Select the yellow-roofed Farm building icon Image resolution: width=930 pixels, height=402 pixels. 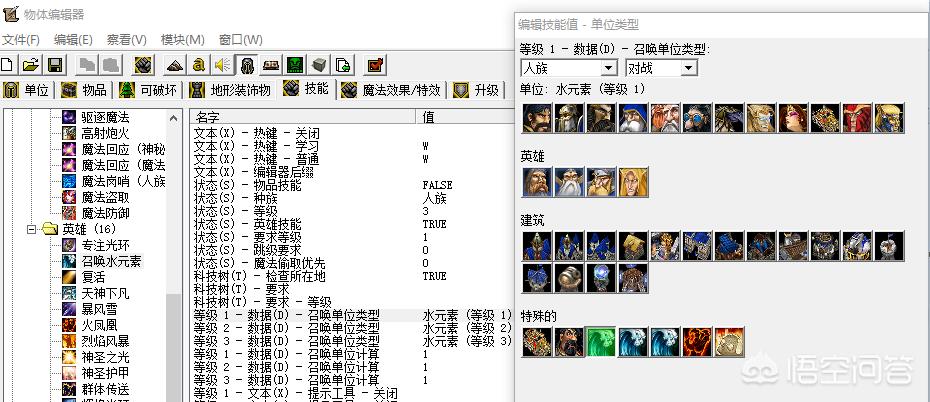click(633, 246)
